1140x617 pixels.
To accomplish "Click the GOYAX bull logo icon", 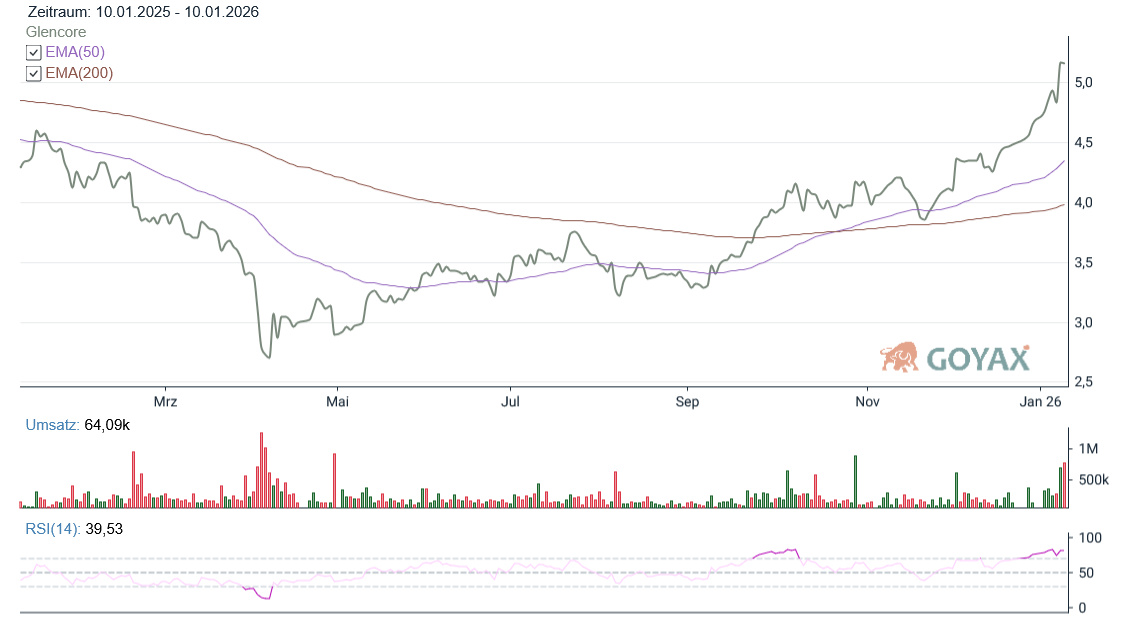I will (x=899, y=357).
